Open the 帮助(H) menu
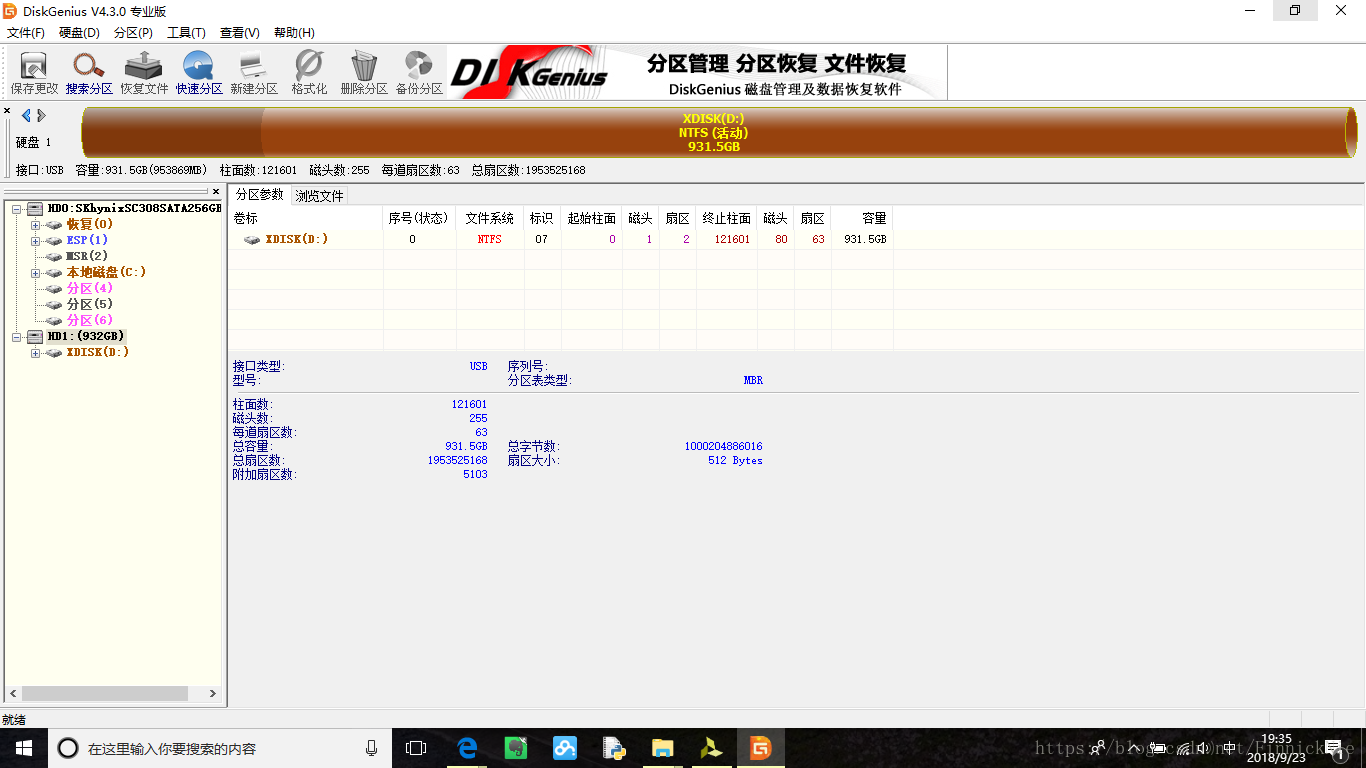The image size is (1366, 768). pos(294,33)
